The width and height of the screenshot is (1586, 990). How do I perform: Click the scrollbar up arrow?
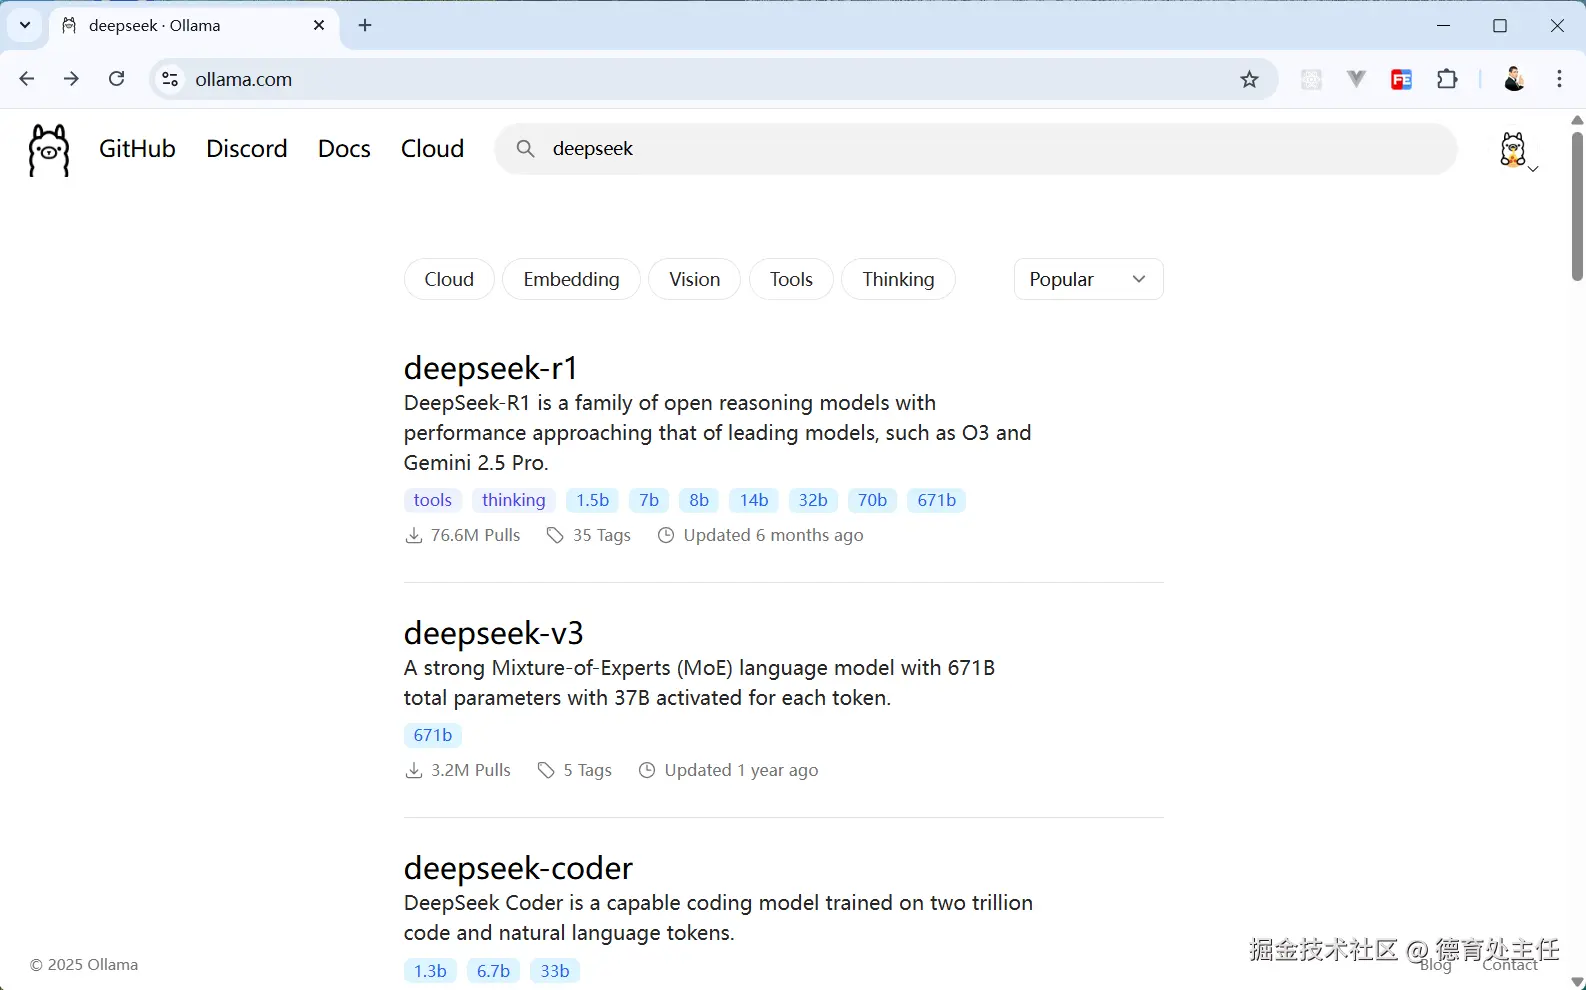coord(1577,120)
